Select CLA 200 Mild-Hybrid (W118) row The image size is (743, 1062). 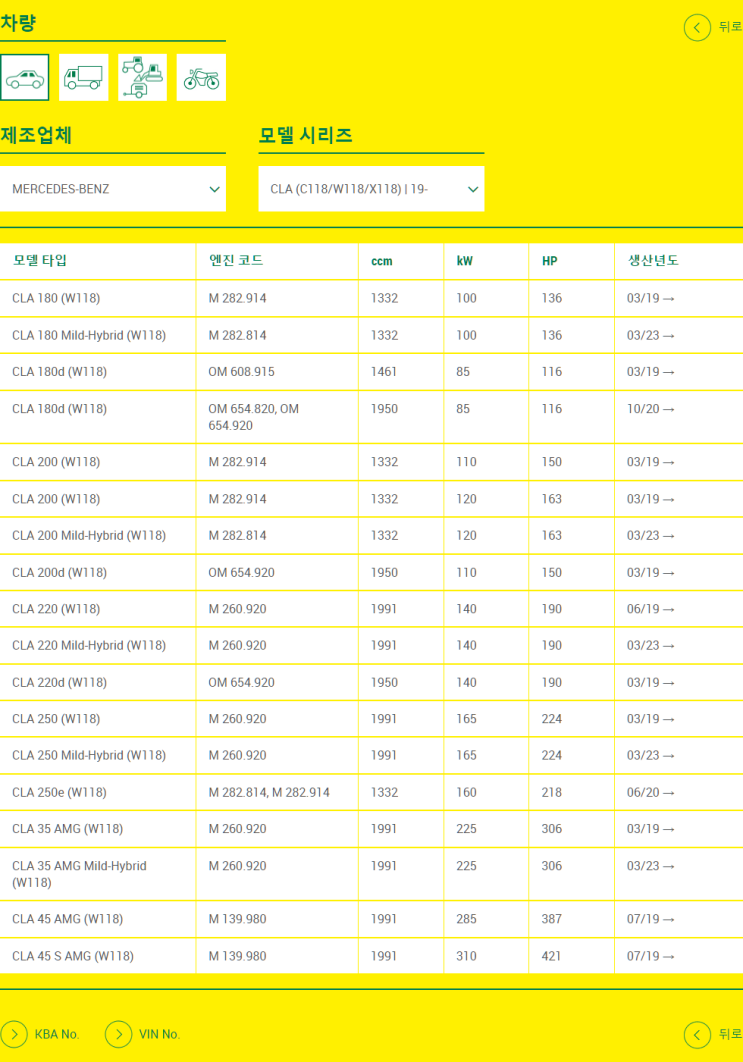tap(371, 536)
